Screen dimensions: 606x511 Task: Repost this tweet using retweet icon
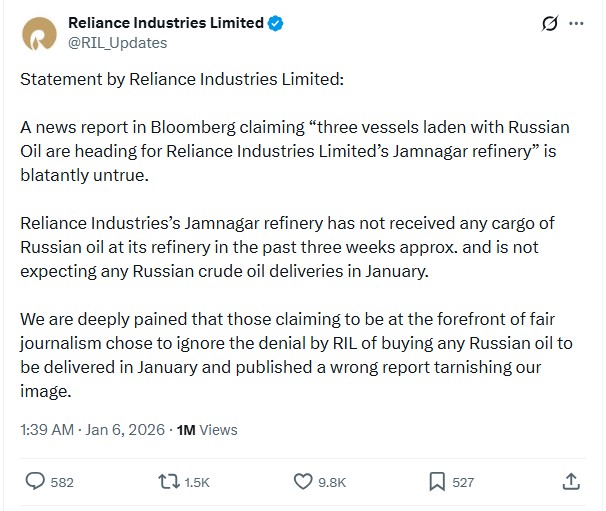[170, 481]
